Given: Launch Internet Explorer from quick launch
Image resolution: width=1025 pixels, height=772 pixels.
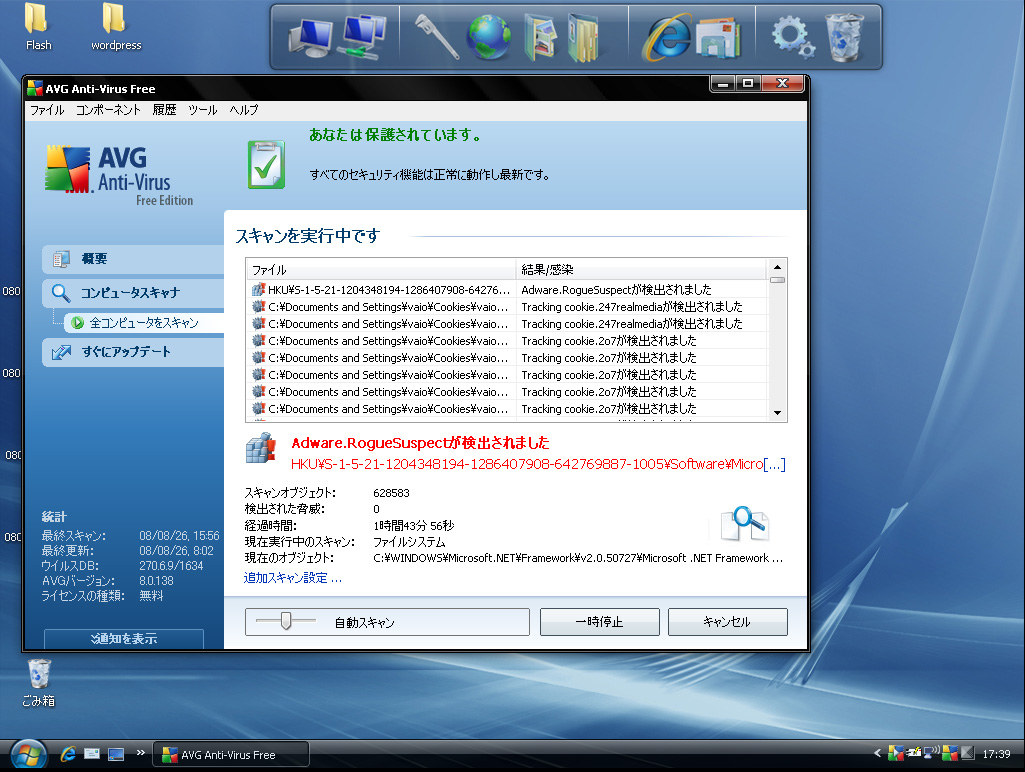Looking at the screenshot, I should coord(68,754).
